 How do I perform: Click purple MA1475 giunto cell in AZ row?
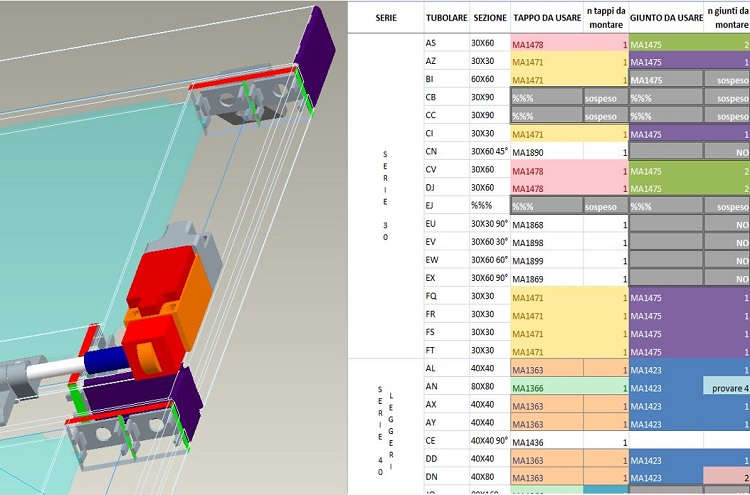click(x=666, y=61)
